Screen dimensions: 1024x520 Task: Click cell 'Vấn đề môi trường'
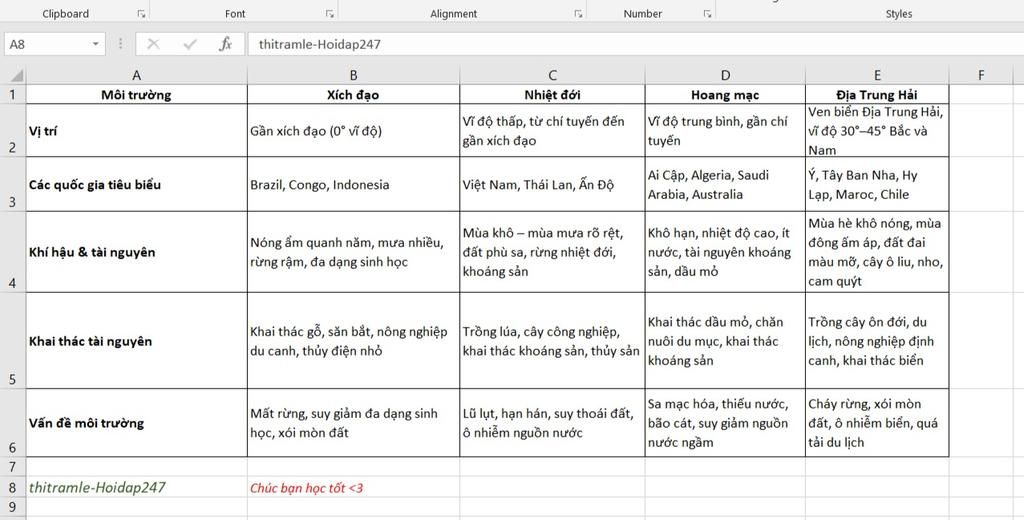tap(136, 422)
